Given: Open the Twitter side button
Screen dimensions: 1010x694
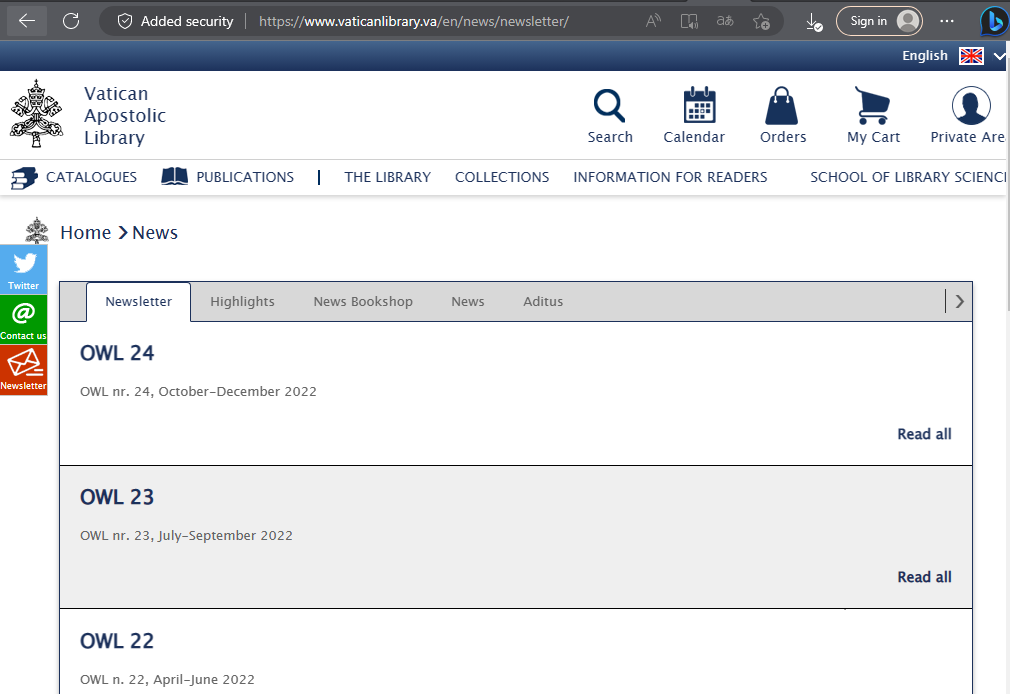Looking at the screenshot, I should coord(24,269).
